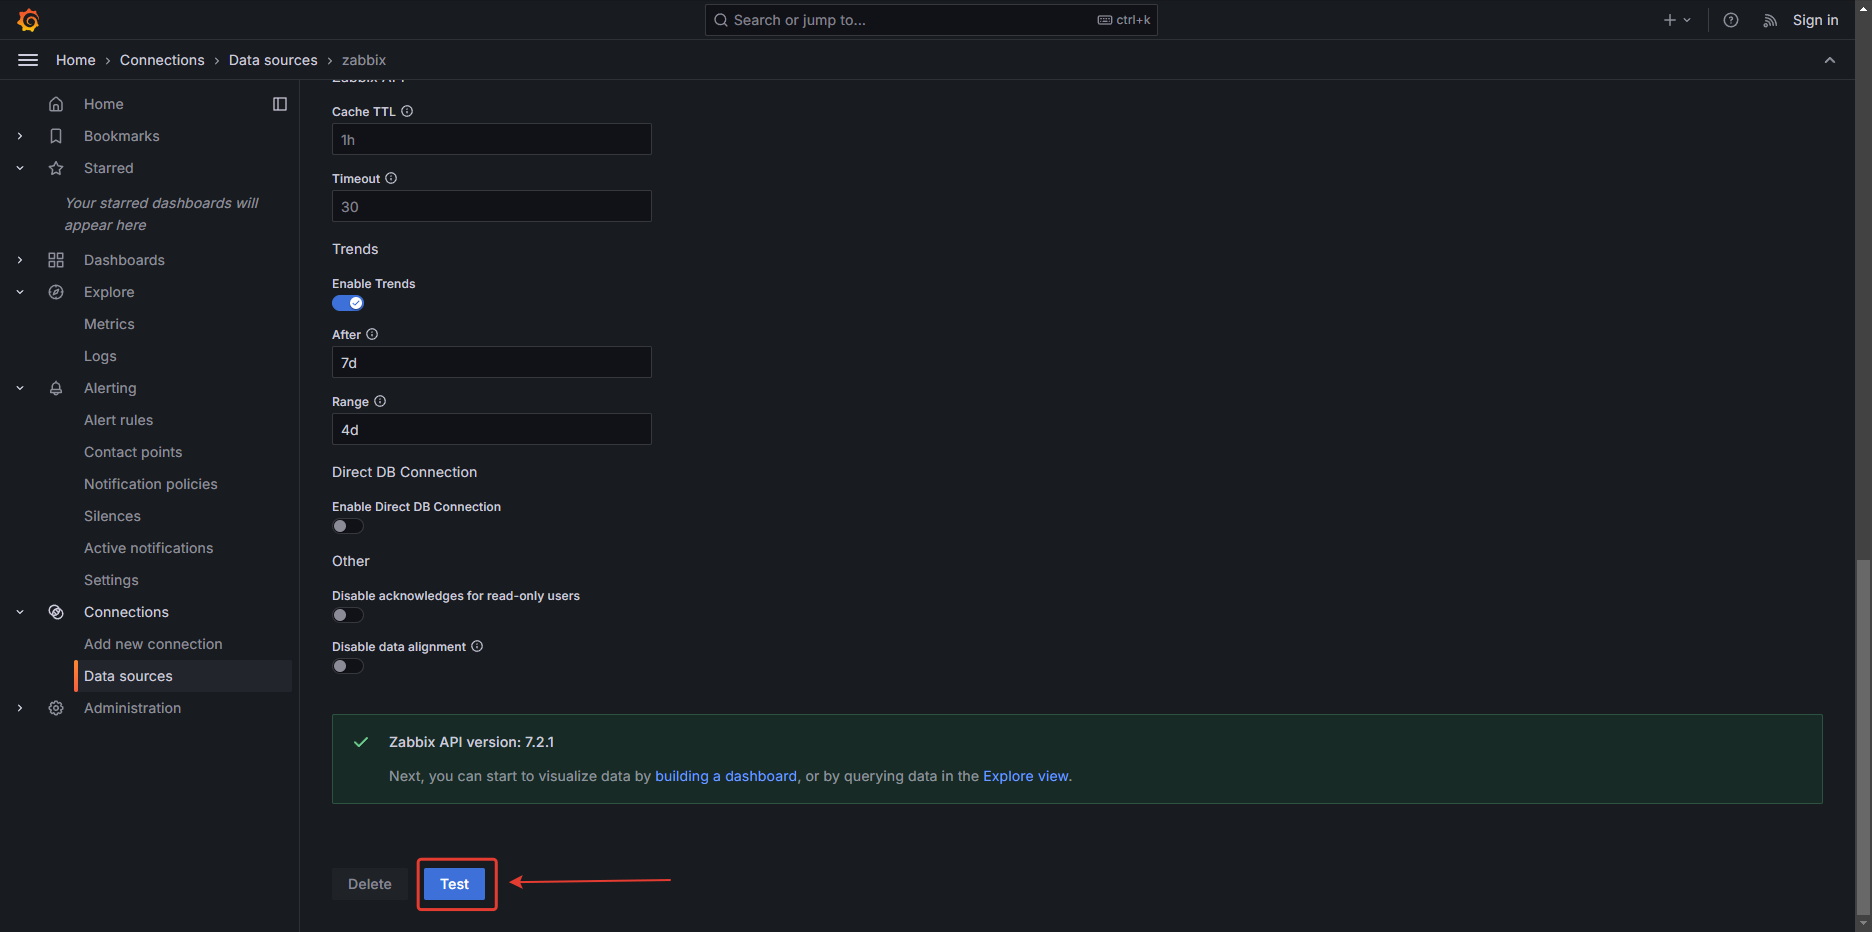Click Disable data alignment info icon
Viewport: 1872px width, 932px height.
pos(477,646)
